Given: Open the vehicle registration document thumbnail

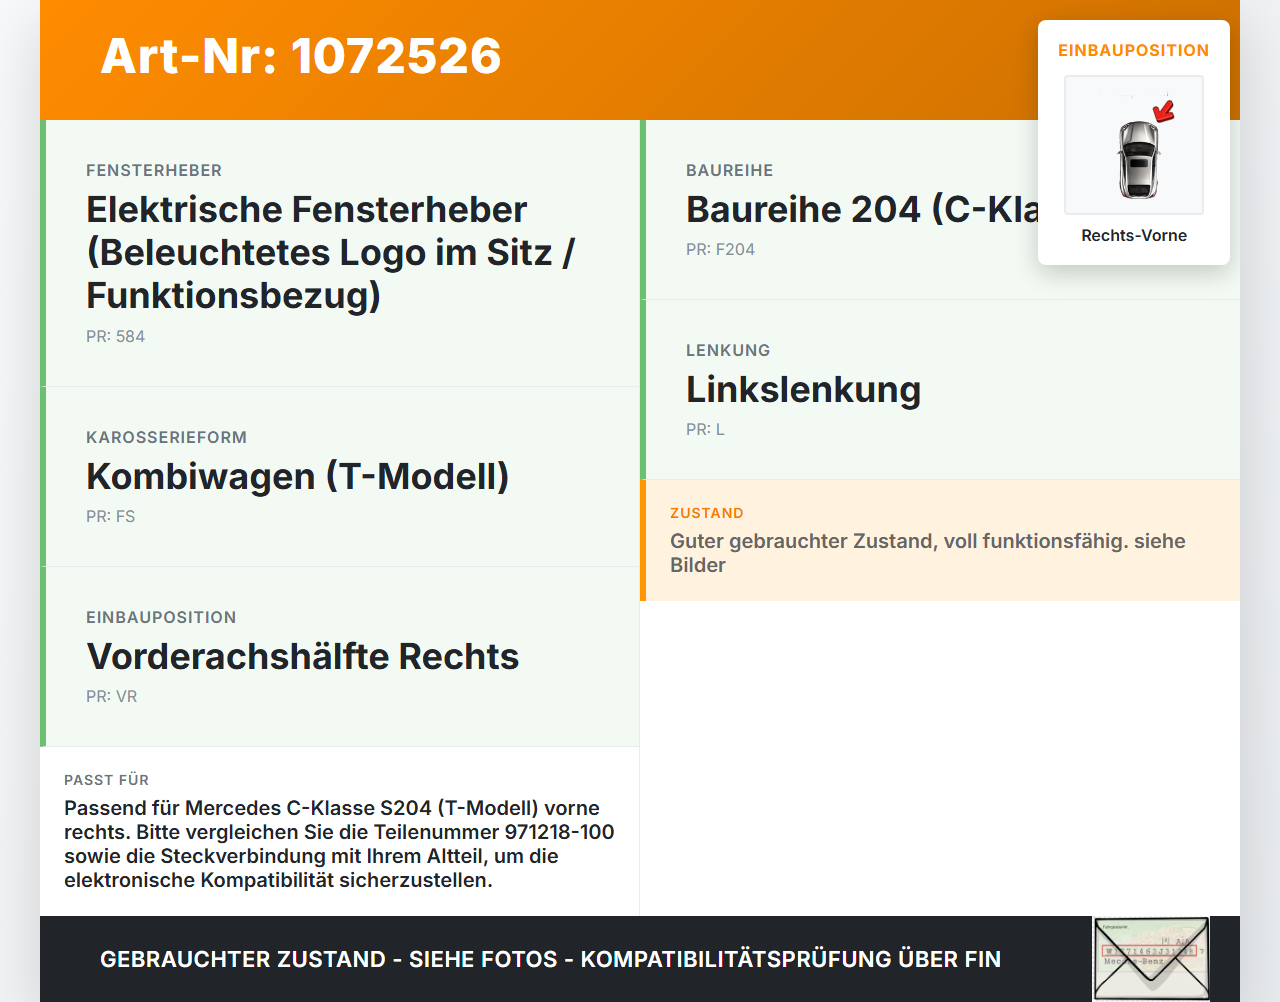Looking at the screenshot, I should [x=1151, y=959].
